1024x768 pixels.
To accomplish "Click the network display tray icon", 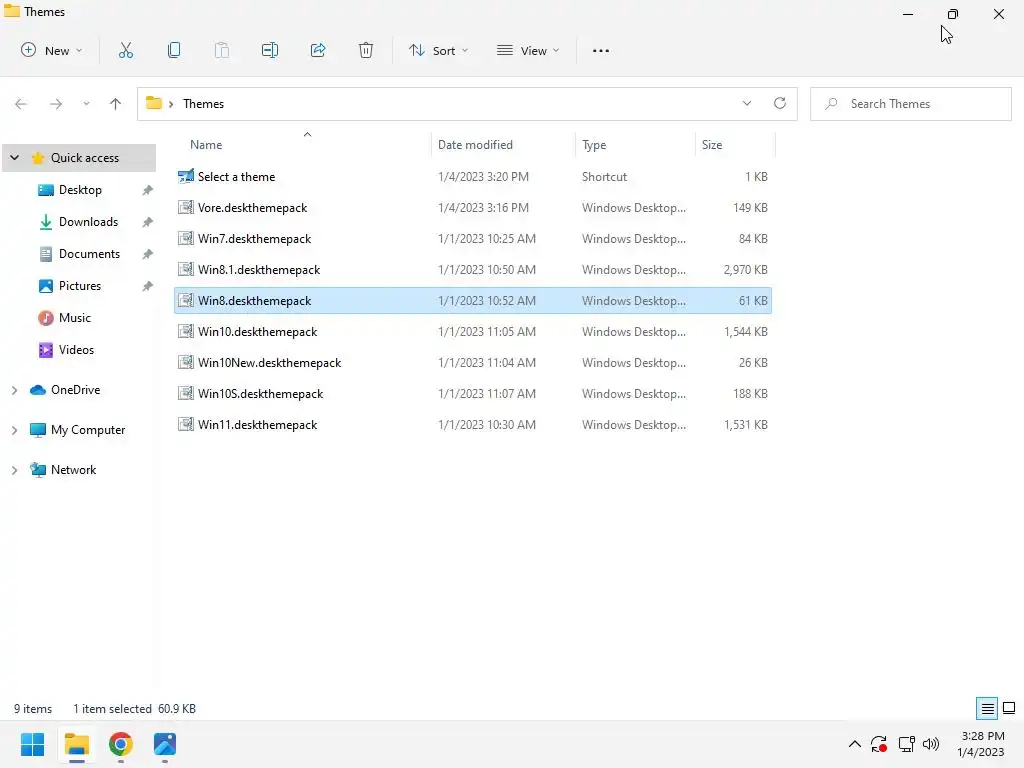I will [906, 744].
